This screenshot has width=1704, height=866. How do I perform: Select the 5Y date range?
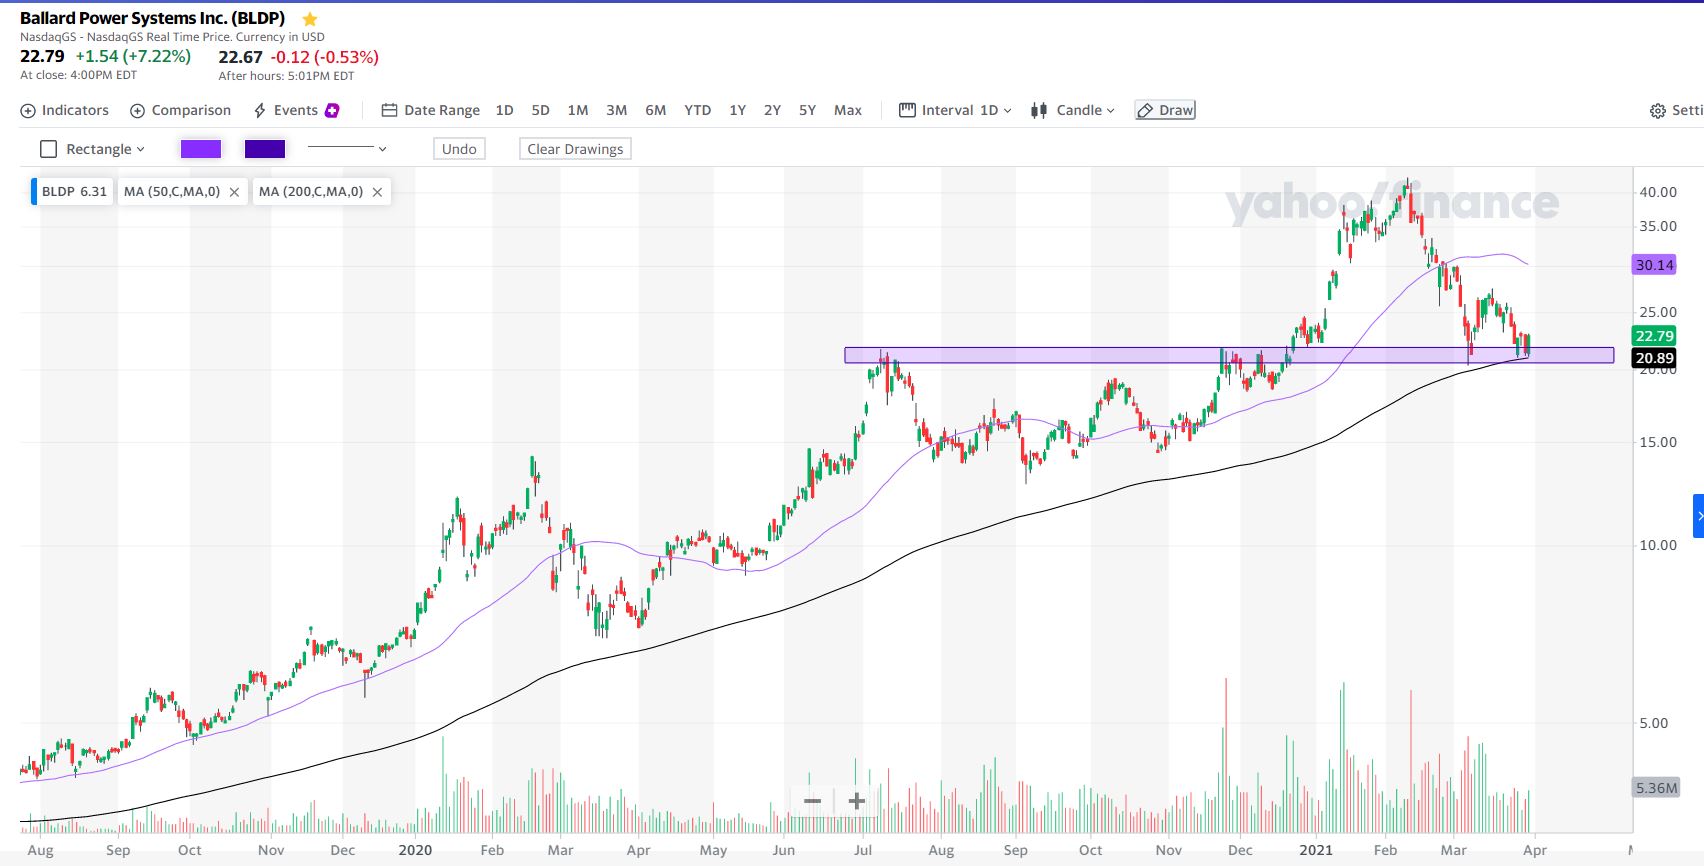tap(807, 110)
